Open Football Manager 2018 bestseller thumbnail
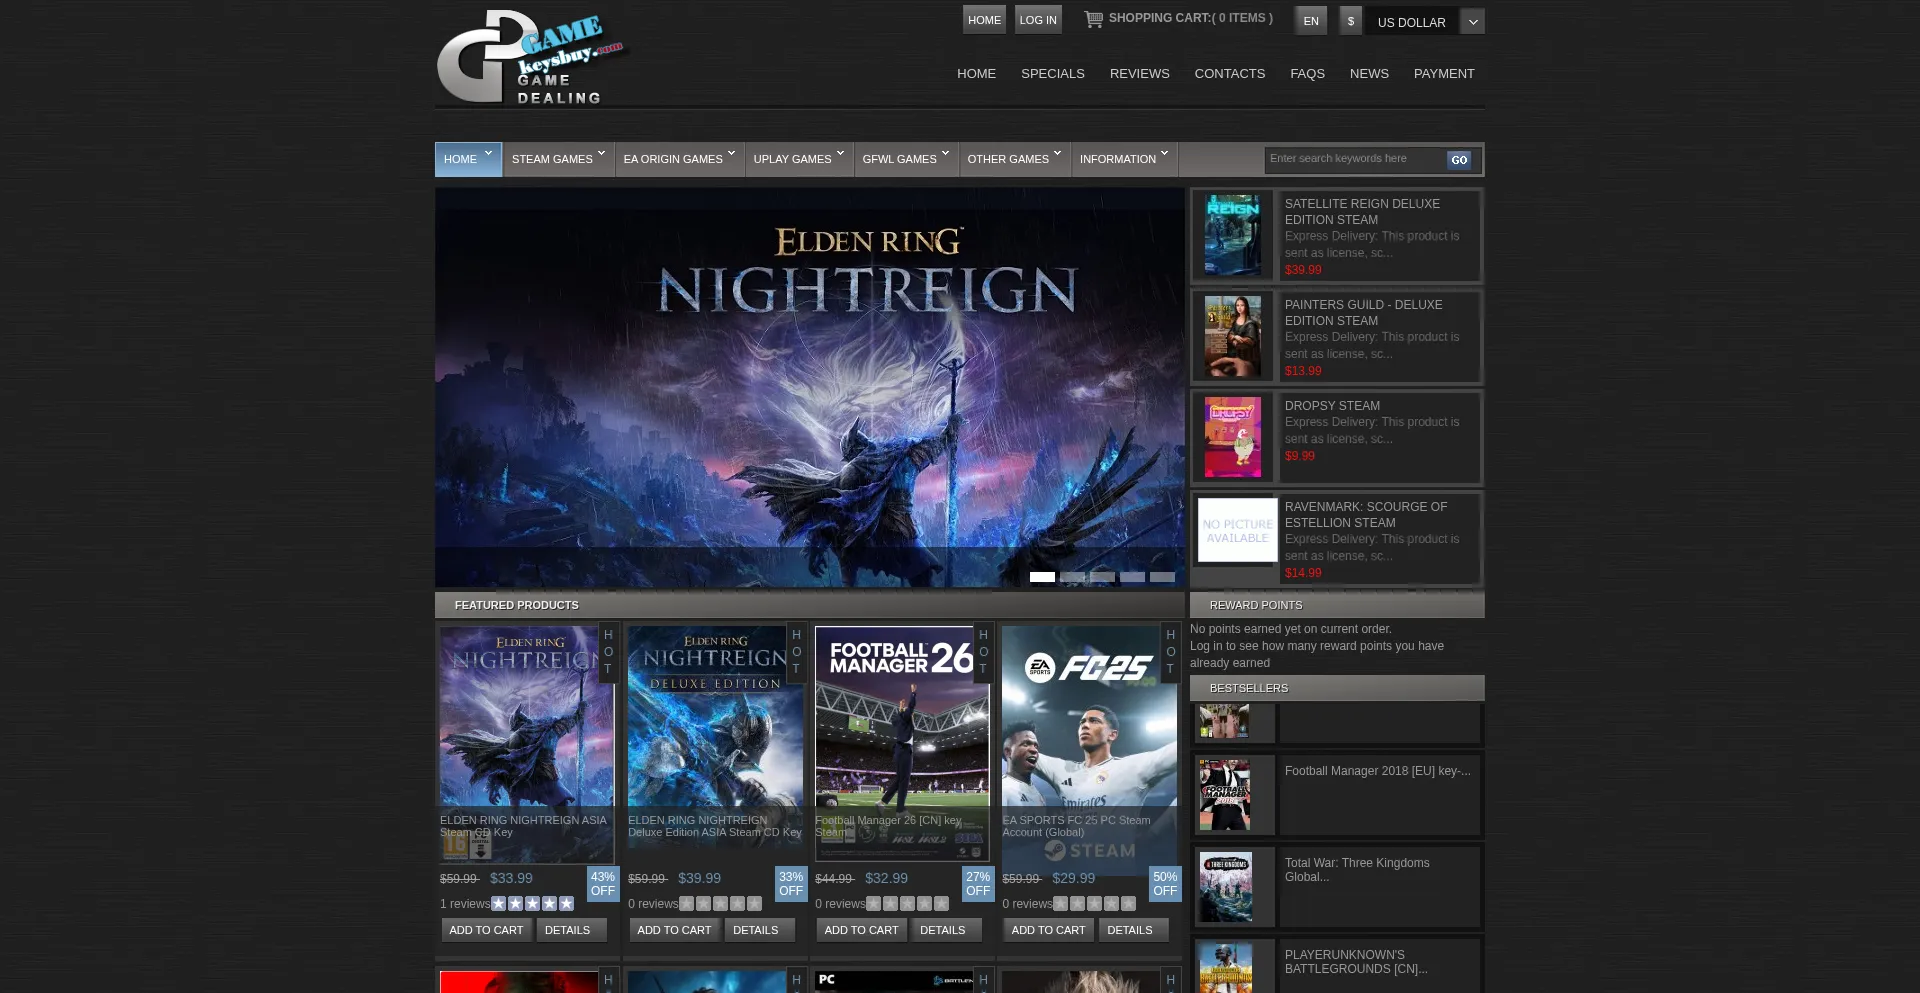This screenshot has height=993, width=1920. pos(1225,795)
